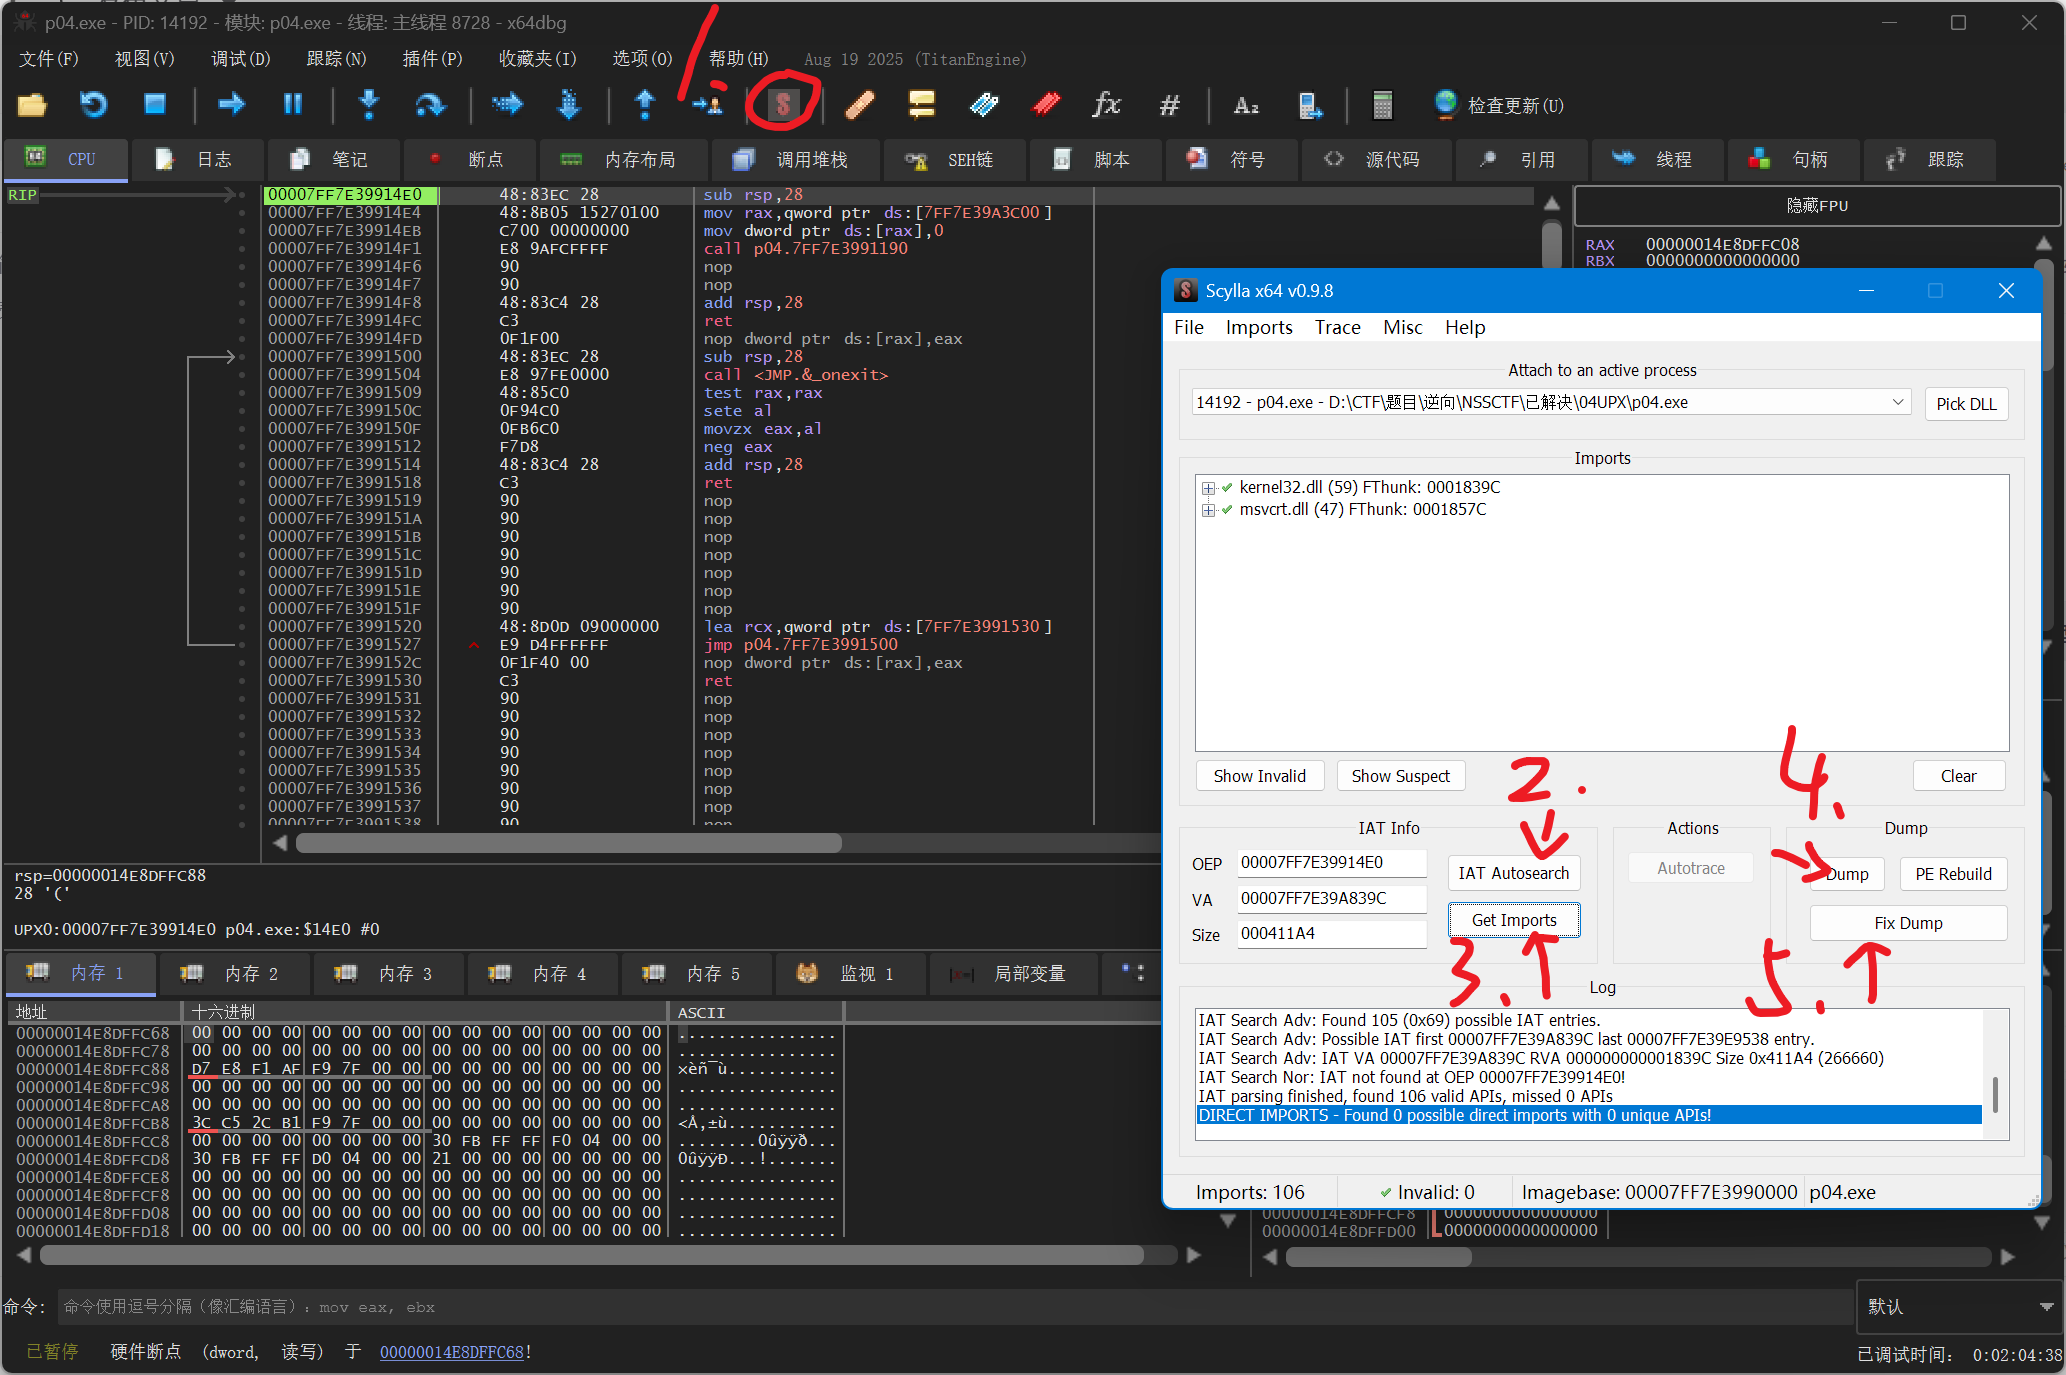Open the open-file folder icon
The height and width of the screenshot is (1375, 2066).
click(32, 104)
